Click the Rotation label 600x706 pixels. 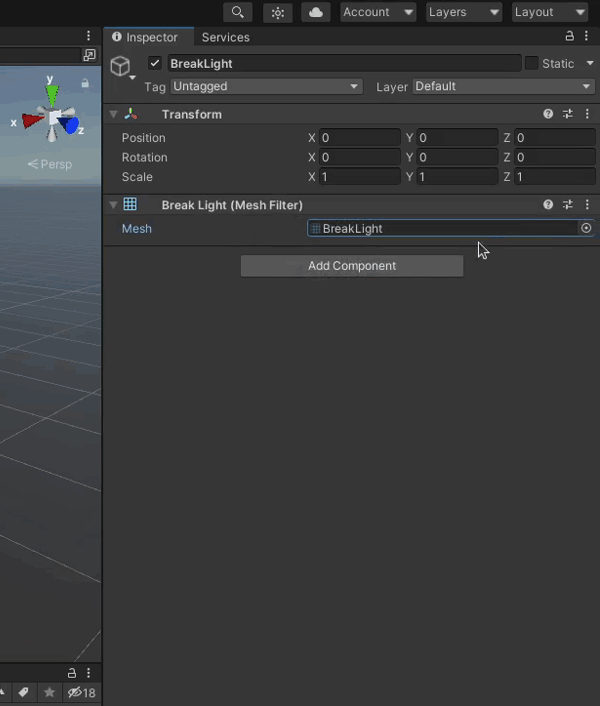tap(144, 157)
